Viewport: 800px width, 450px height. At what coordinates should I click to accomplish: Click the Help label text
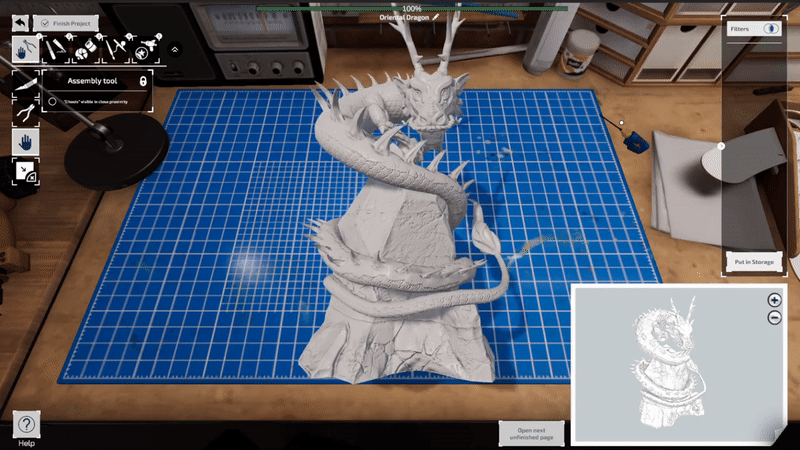(27, 443)
